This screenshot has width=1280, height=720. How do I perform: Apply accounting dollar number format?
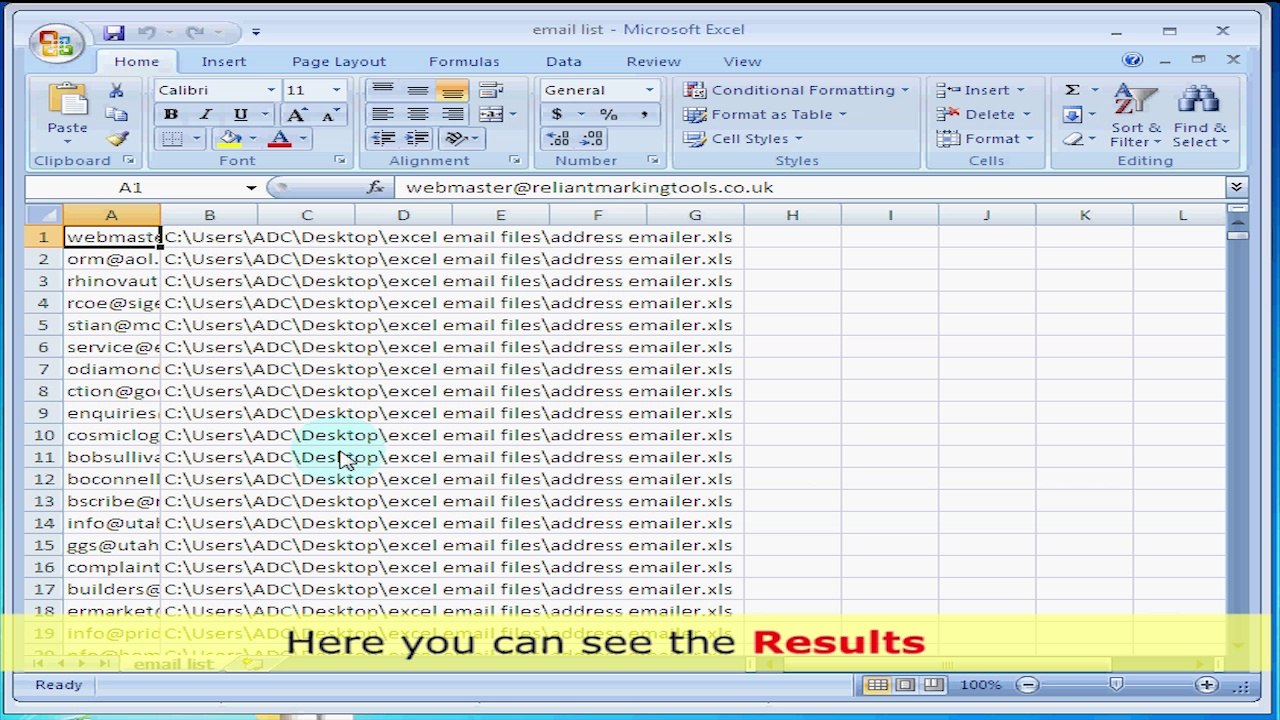(557, 115)
